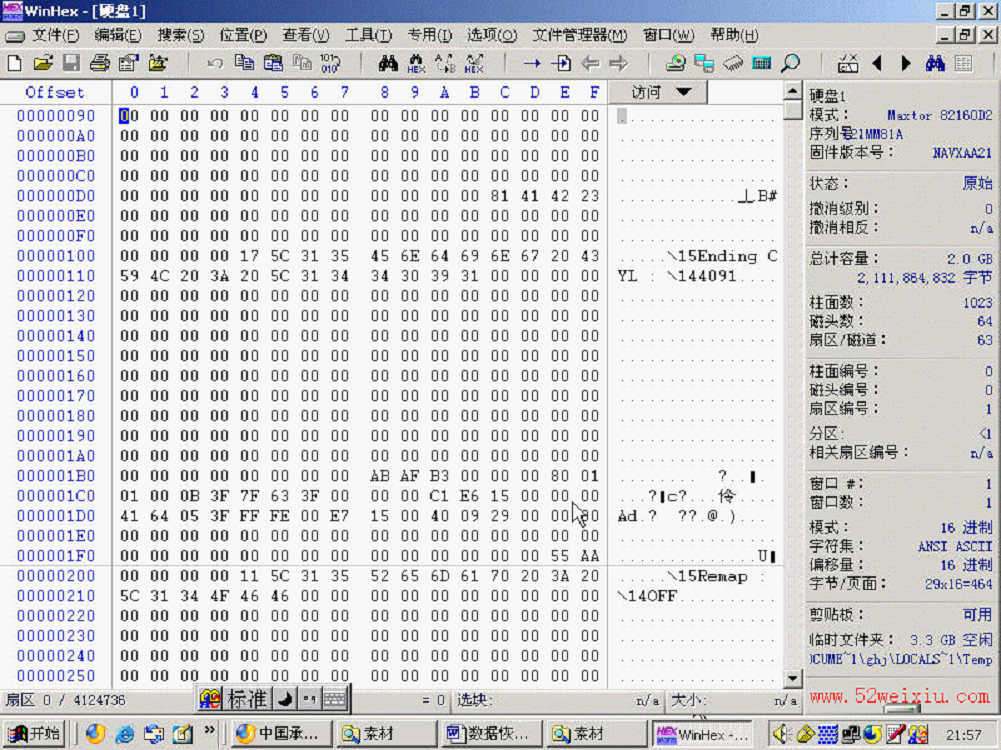
Task: Click the Calculator toolbar icon
Action: tap(762, 63)
